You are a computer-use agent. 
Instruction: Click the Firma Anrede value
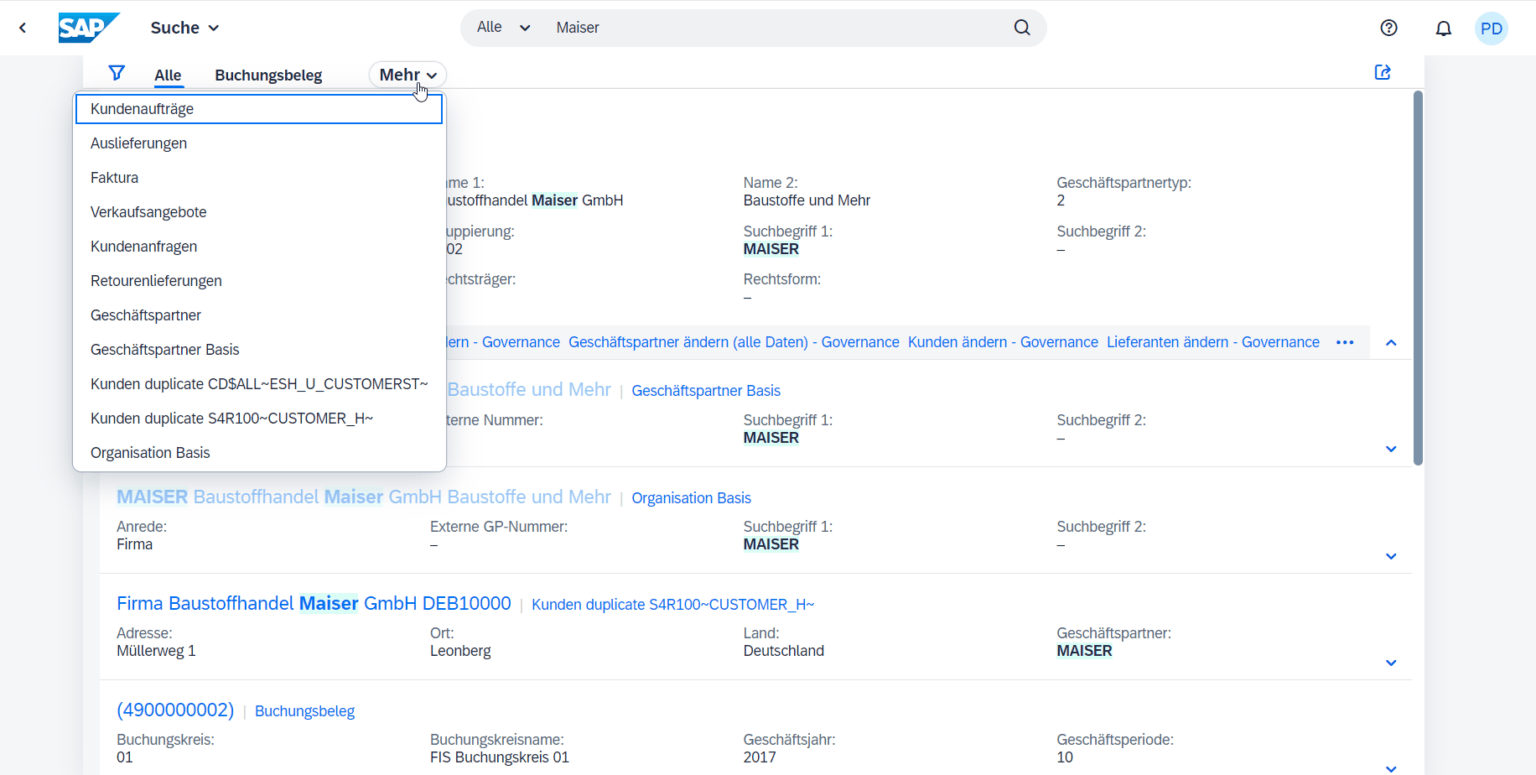click(x=135, y=545)
